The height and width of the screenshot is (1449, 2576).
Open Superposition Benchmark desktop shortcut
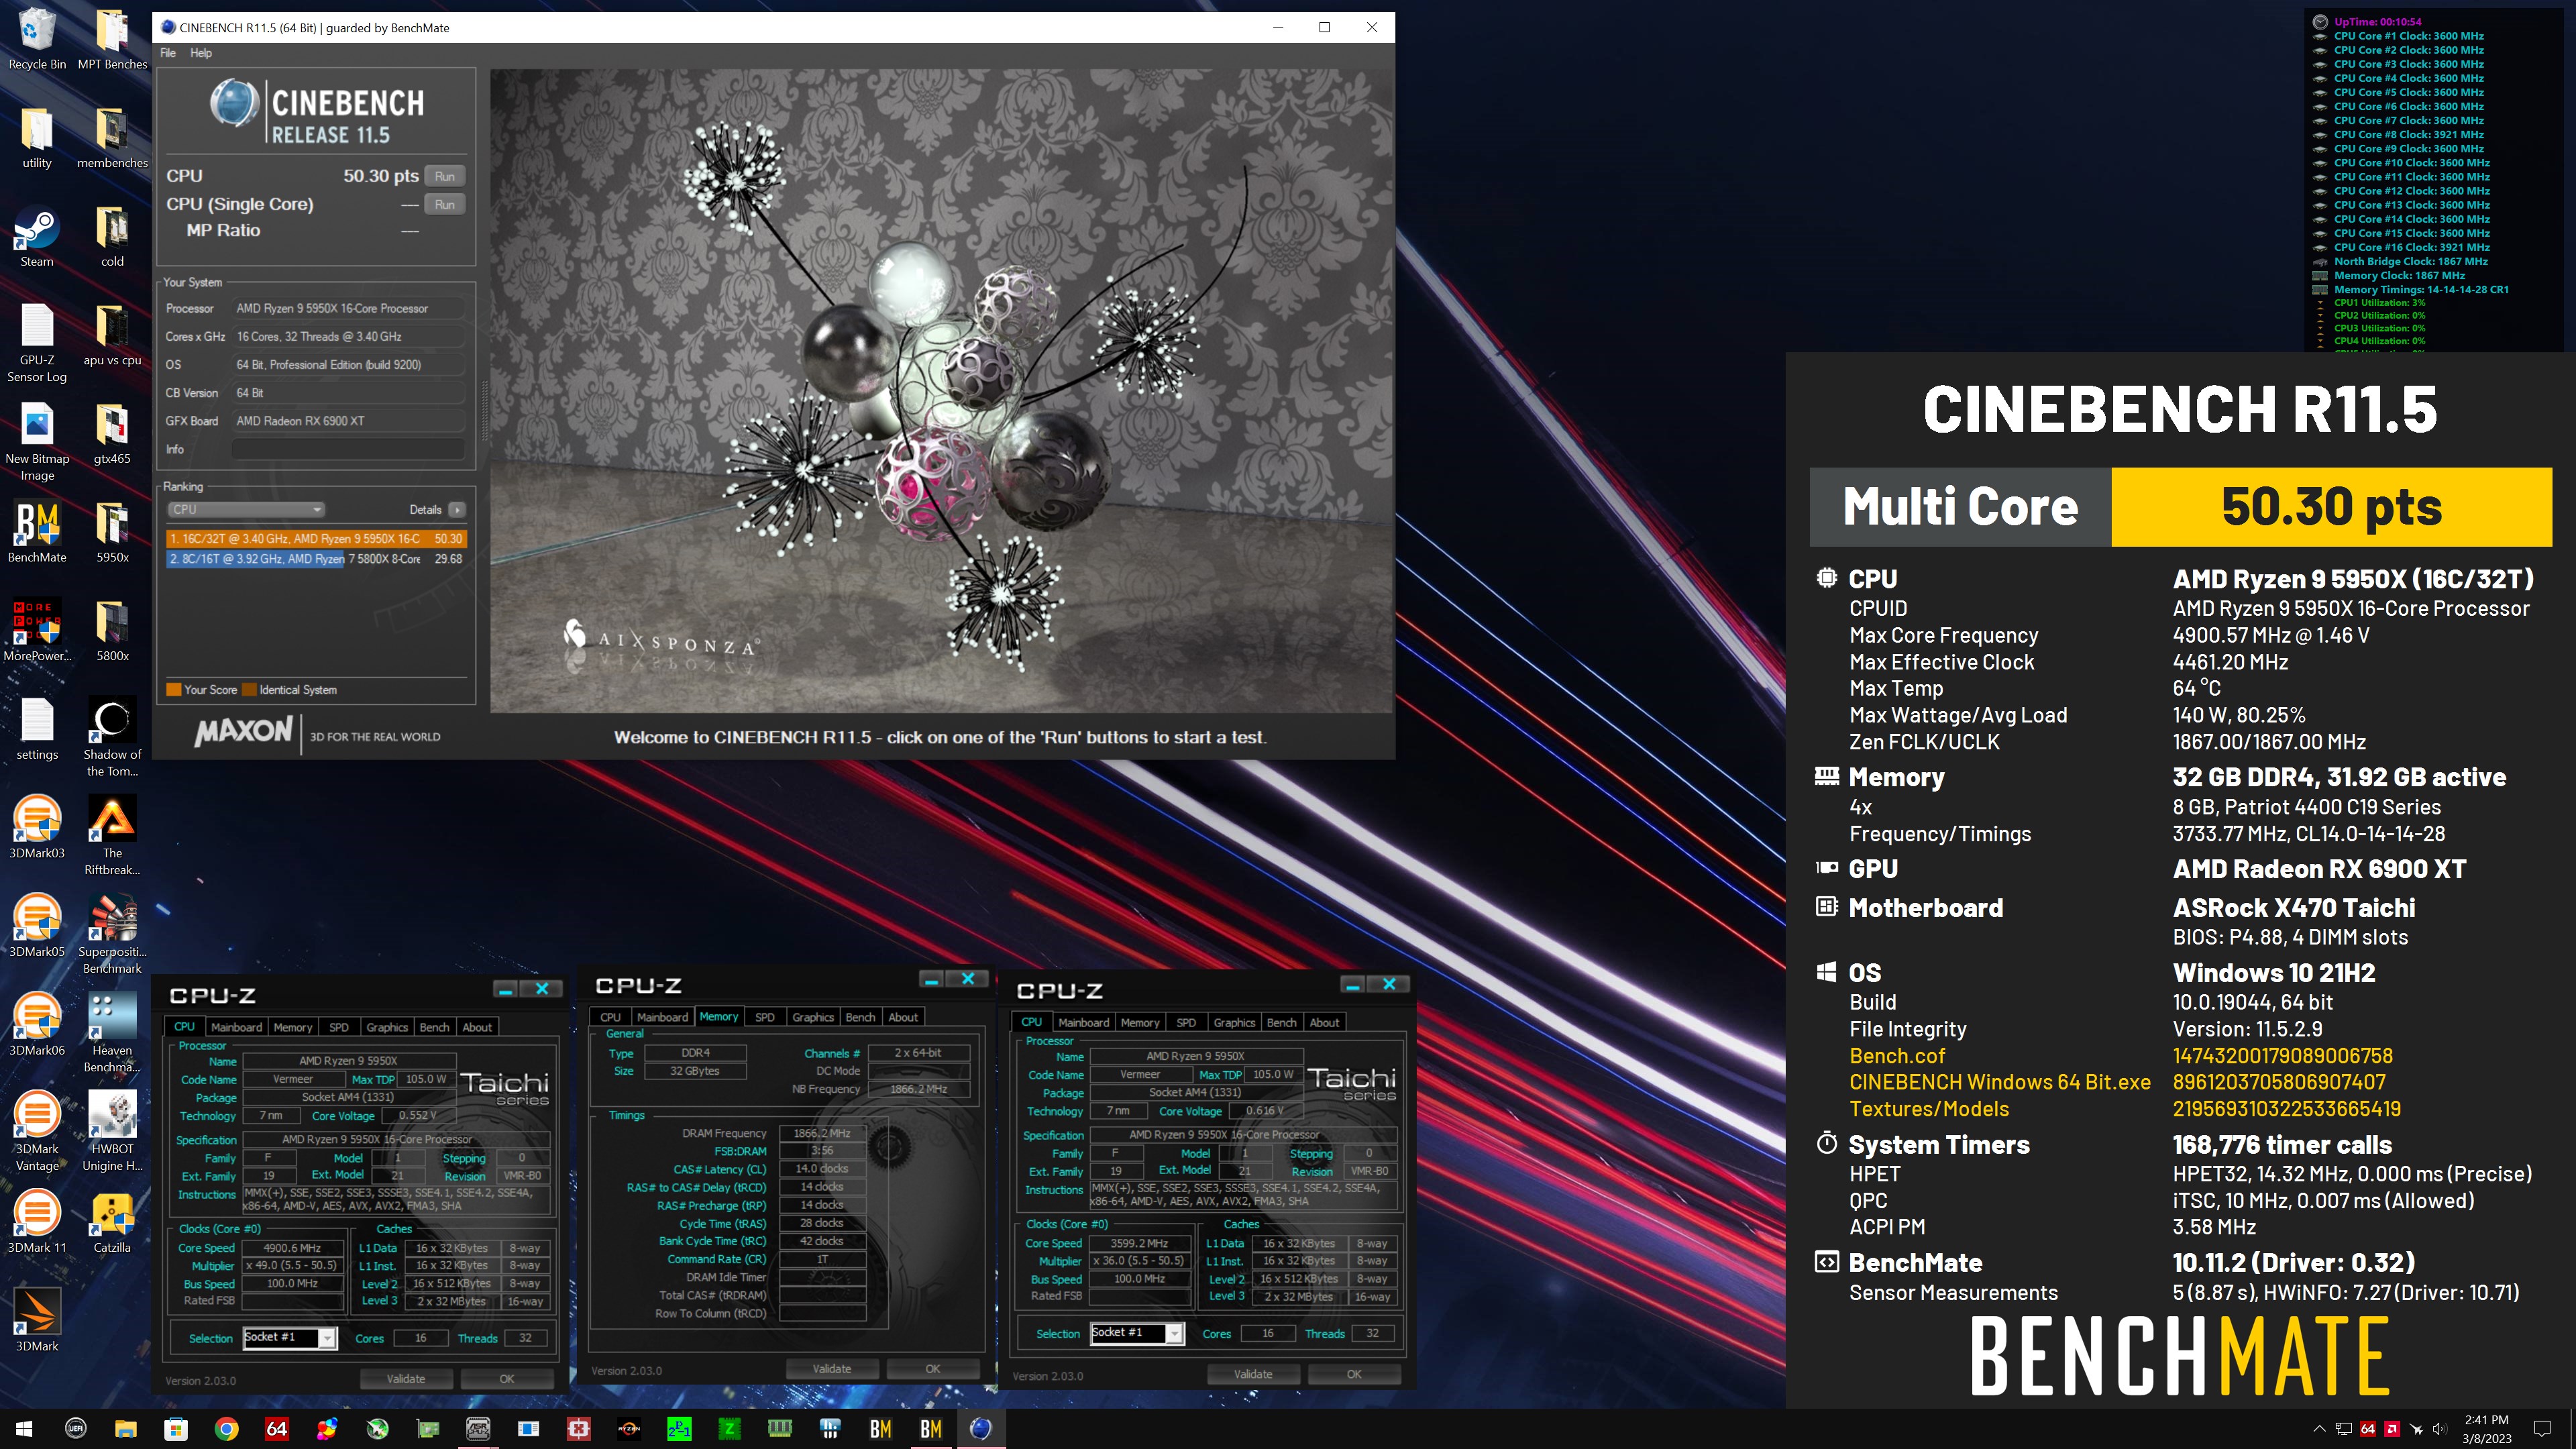(x=112, y=934)
